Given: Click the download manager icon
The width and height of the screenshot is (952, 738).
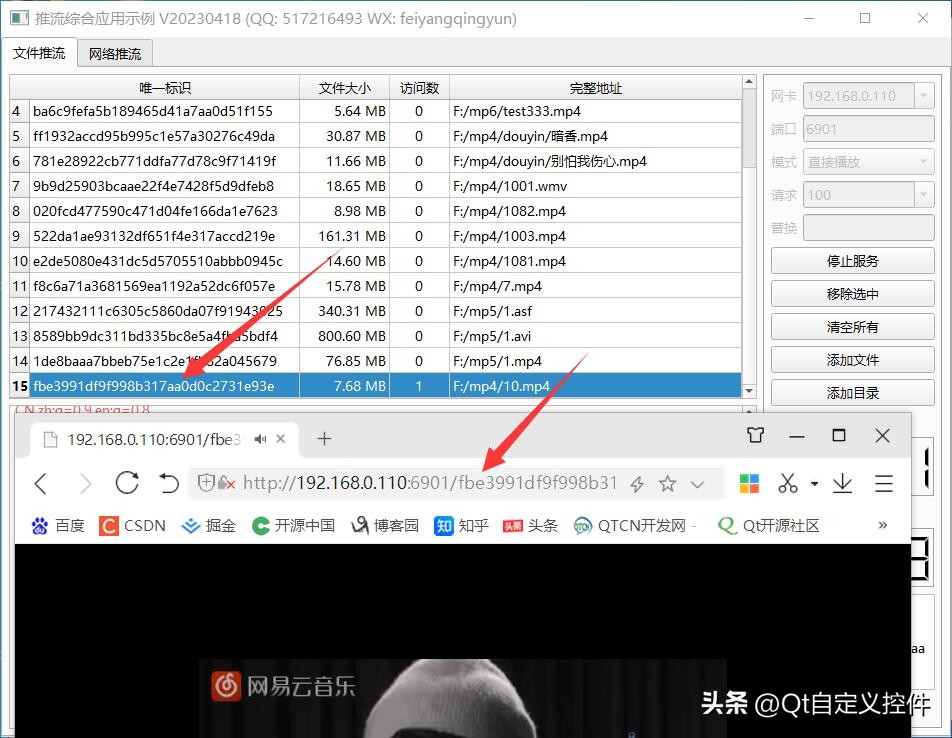Looking at the screenshot, I should click(842, 484).
